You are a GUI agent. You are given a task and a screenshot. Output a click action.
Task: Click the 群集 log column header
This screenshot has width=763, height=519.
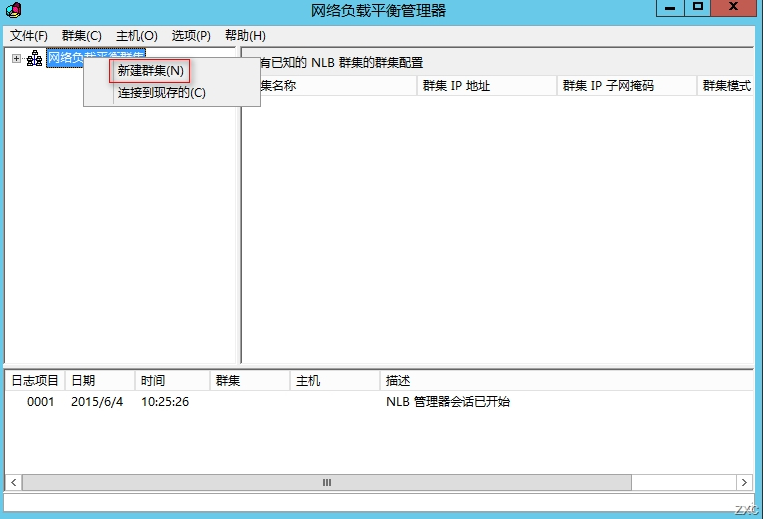pyautogui.click(x=250, y=380)
